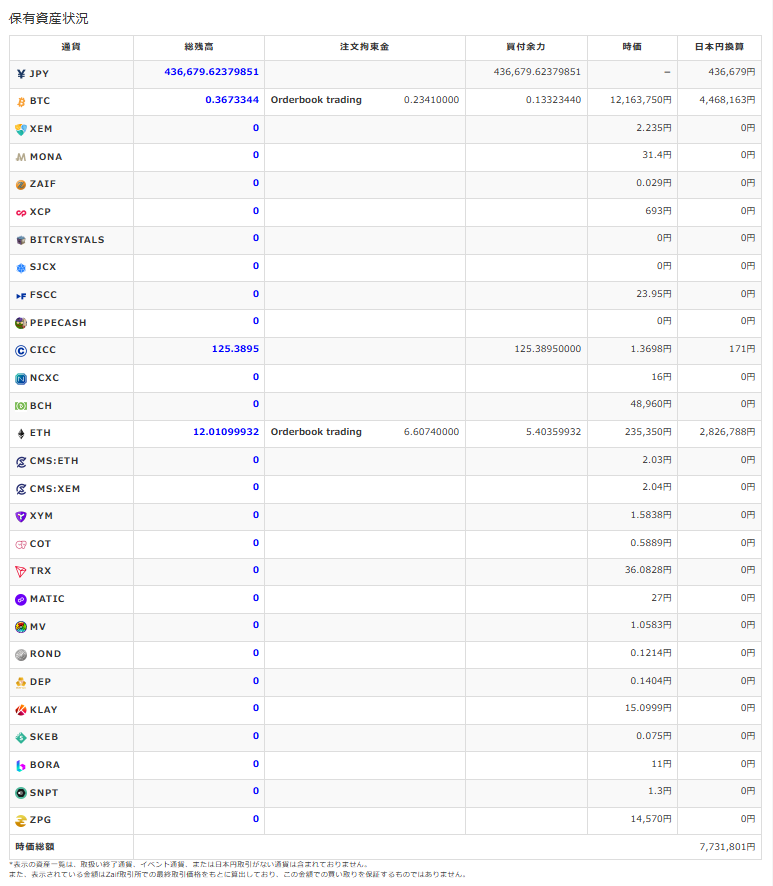Screen dimensions: 773x886
Task: Click the TRX Tron icon
Action: (x=21, y=572)
